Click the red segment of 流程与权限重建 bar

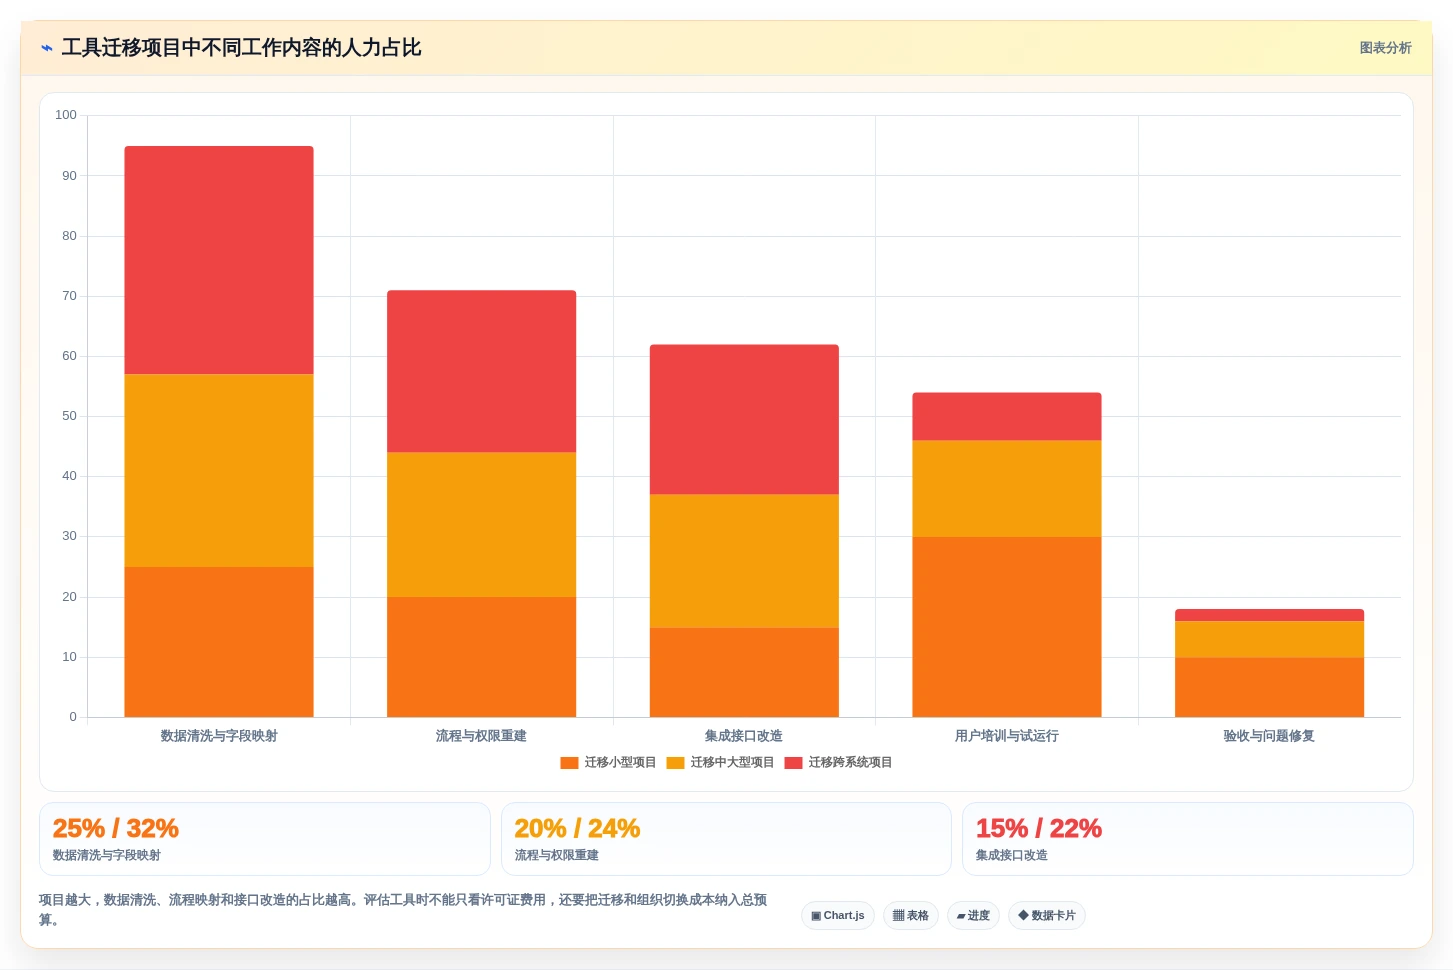(481, 371)
